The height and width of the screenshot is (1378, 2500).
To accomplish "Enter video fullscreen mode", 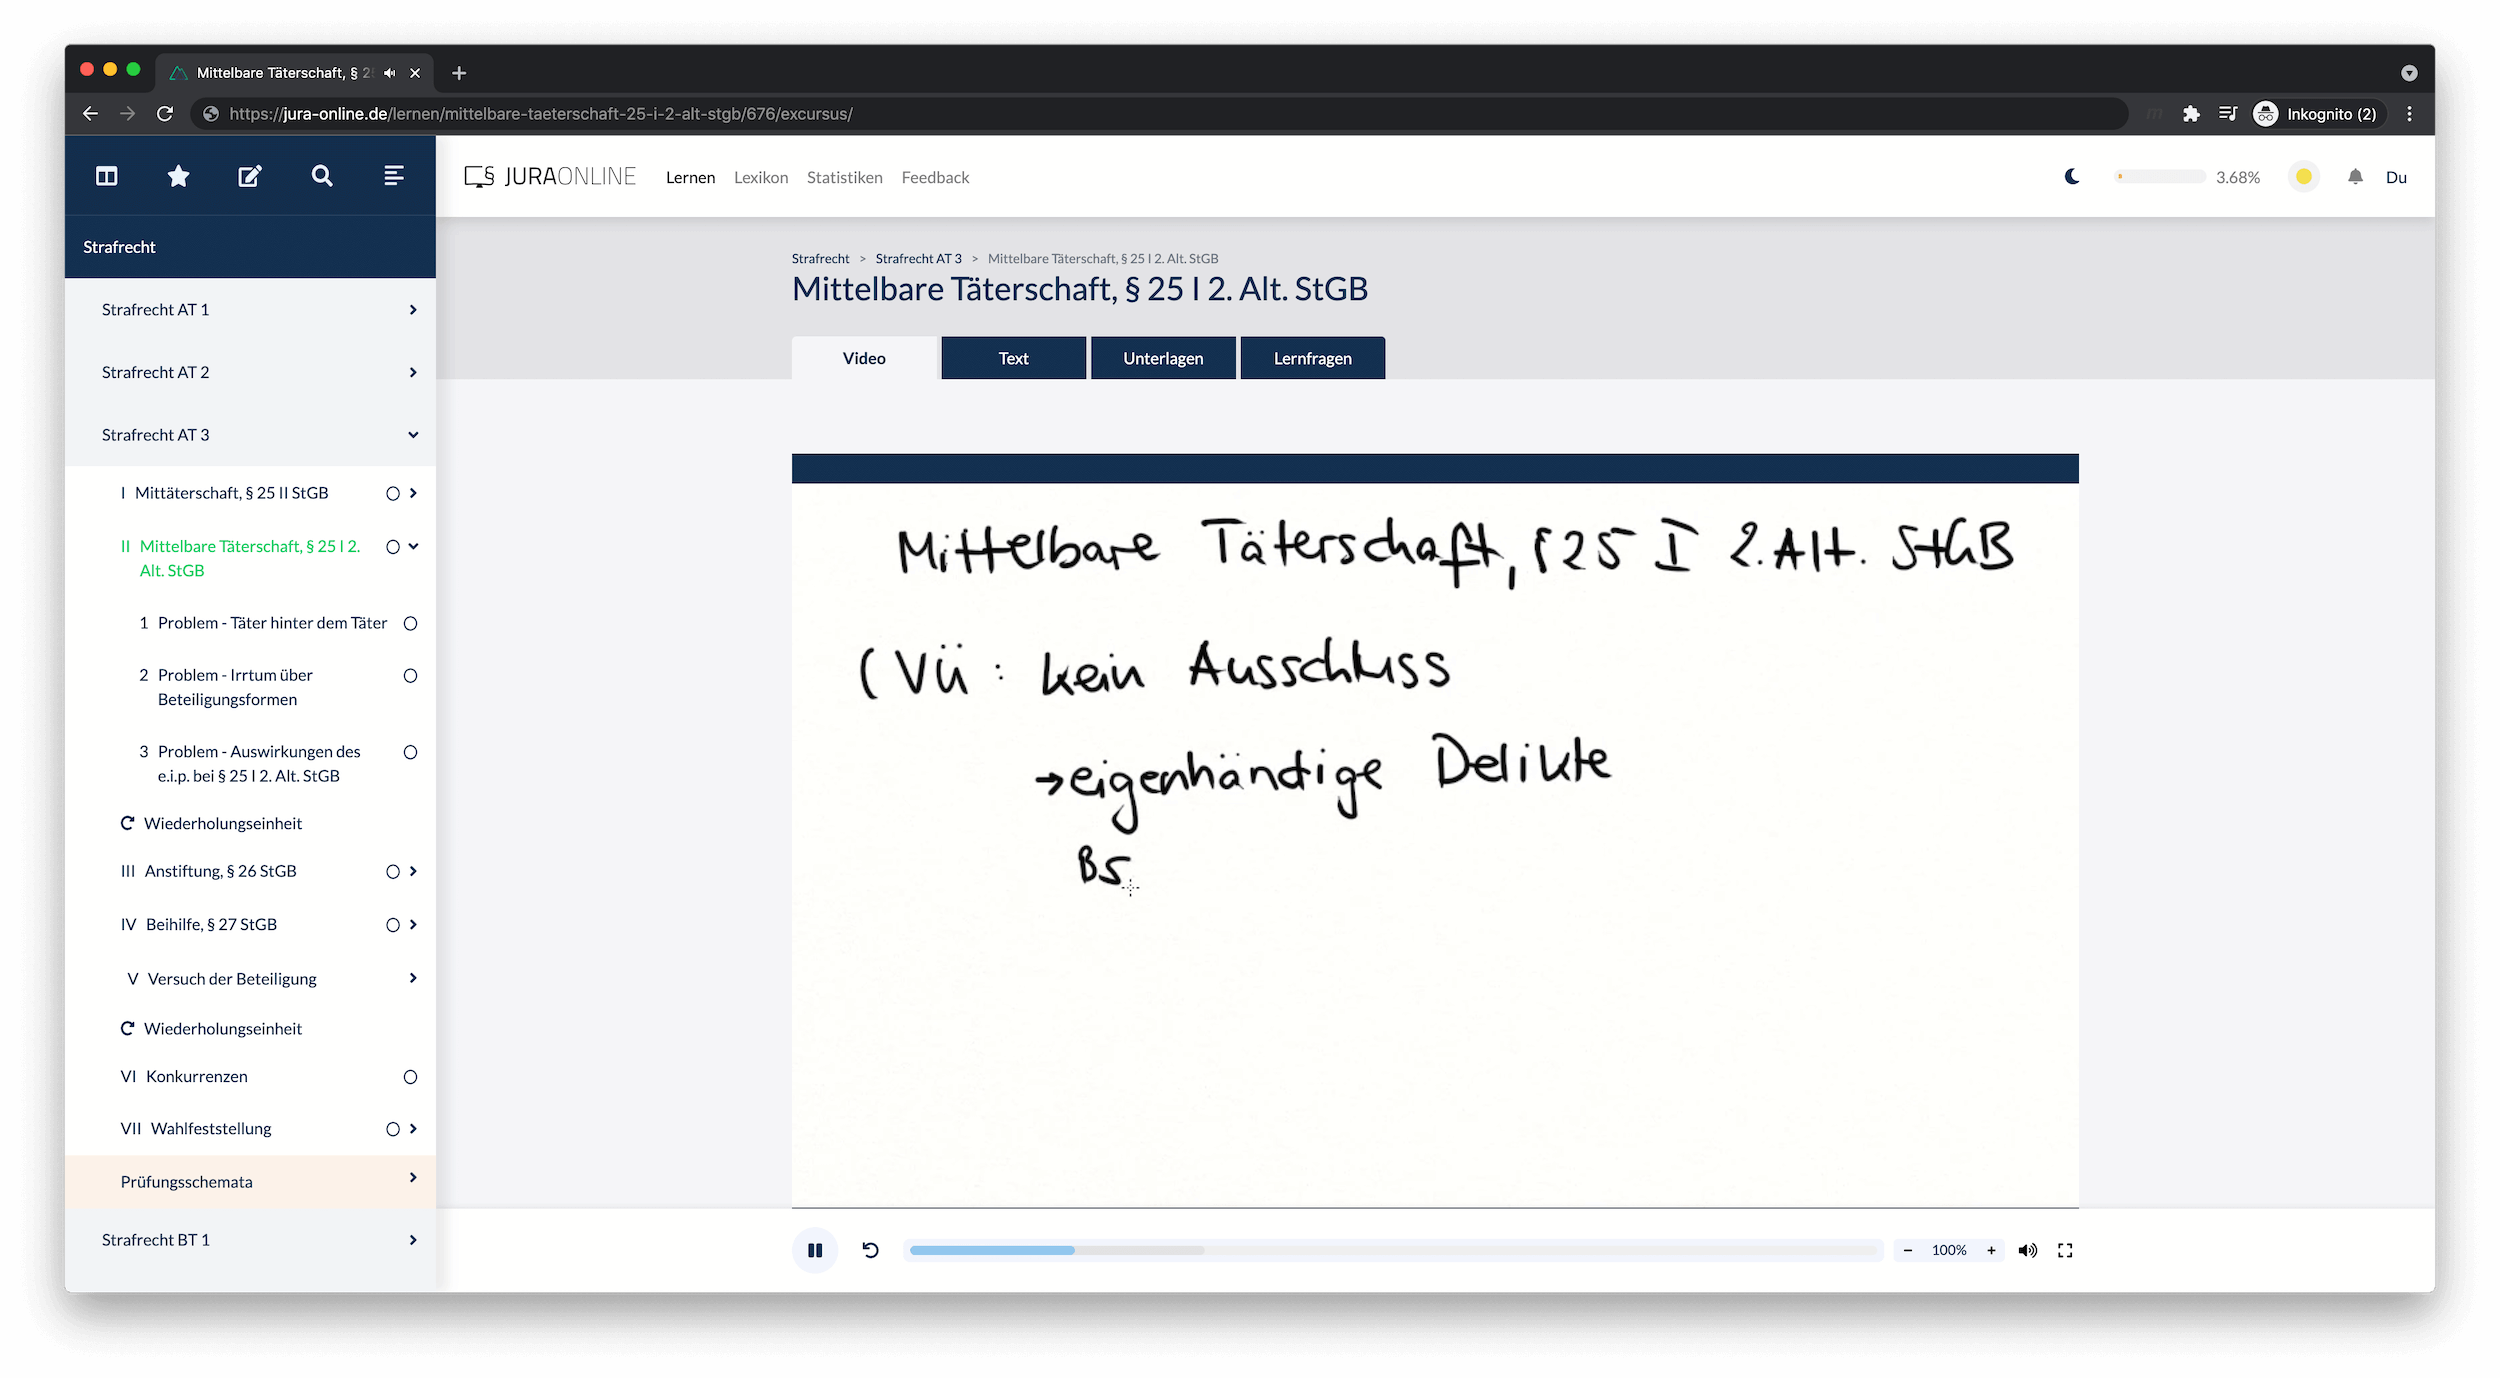I will (x=2065, y=1250).
